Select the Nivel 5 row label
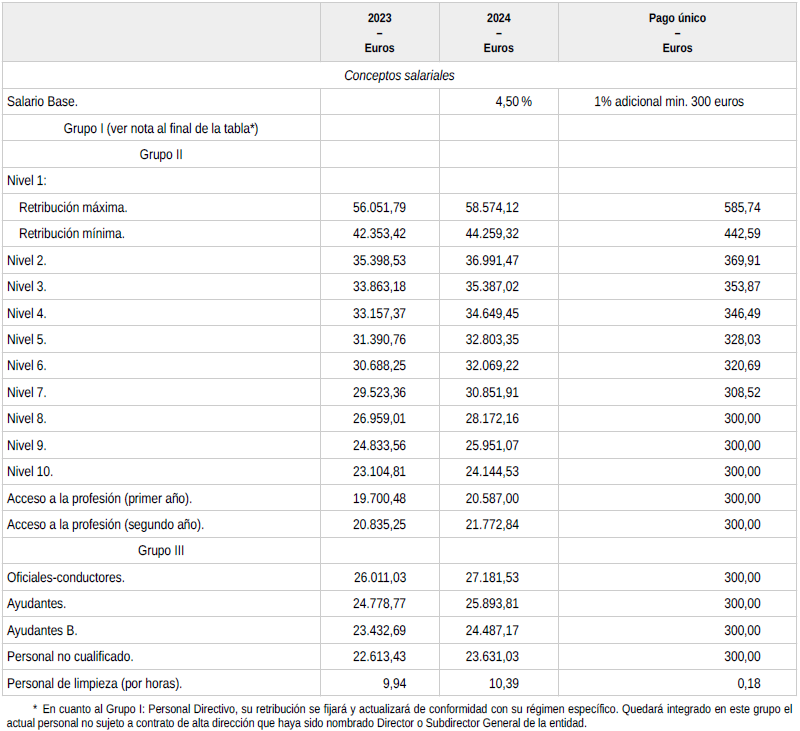The image size is (800, 731). tap(27, 339)
